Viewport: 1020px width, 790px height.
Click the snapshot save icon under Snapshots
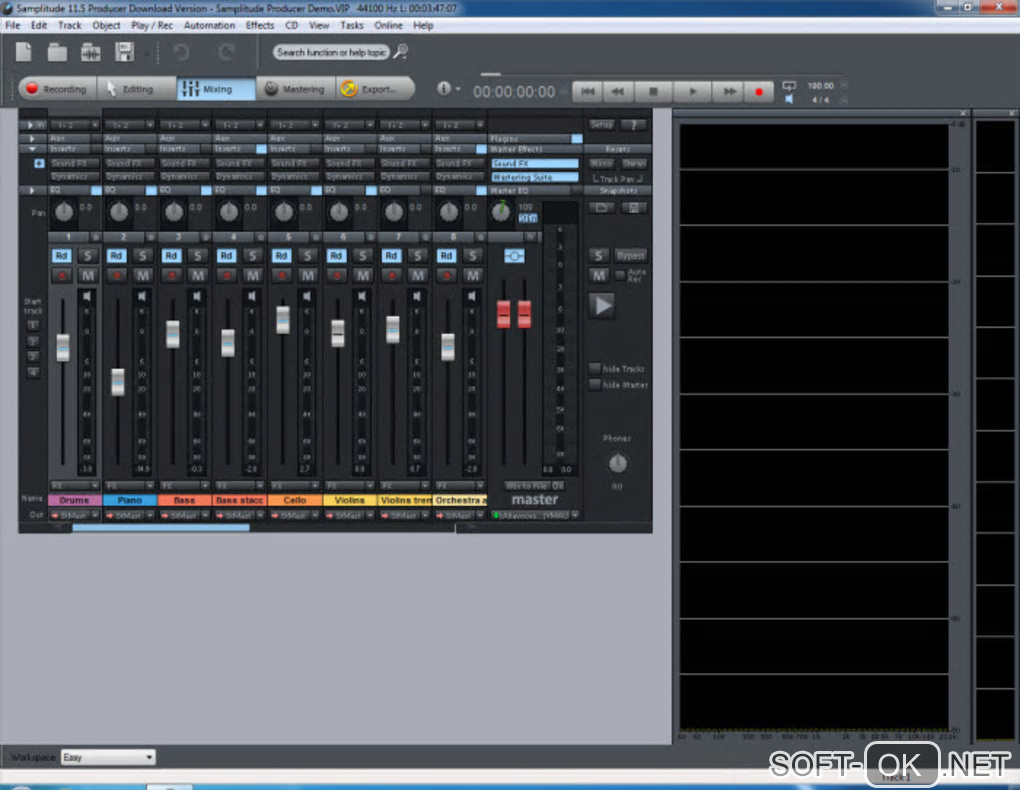point(634,208)
